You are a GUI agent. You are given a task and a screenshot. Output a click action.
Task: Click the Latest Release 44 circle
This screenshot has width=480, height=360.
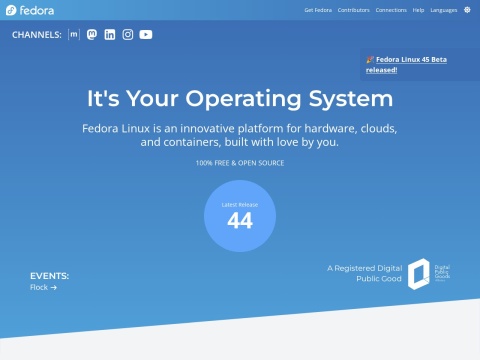tap(240, 216)
